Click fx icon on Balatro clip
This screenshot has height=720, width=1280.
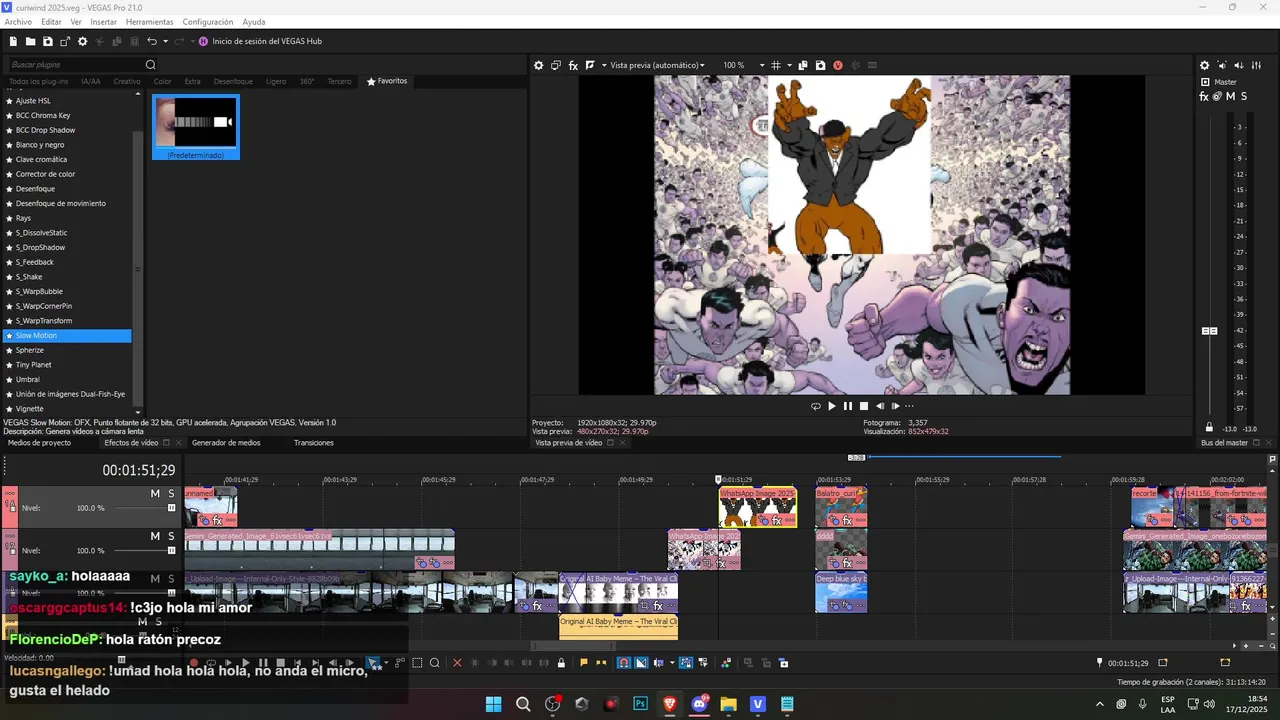pos(847,521)
